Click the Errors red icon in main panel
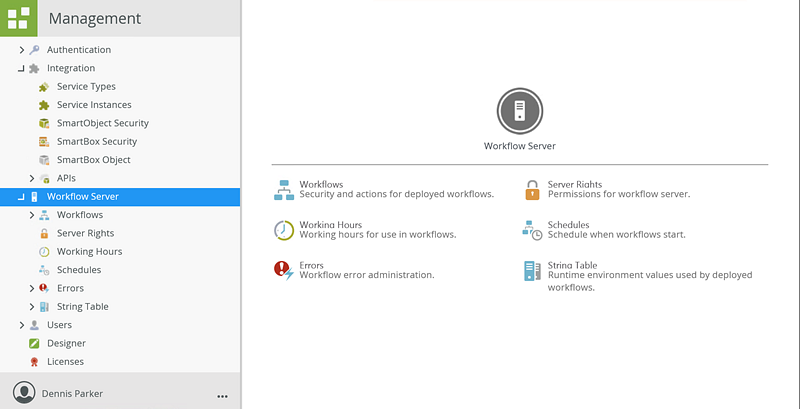This screenshot has width=800, height=409. point(283,270)
